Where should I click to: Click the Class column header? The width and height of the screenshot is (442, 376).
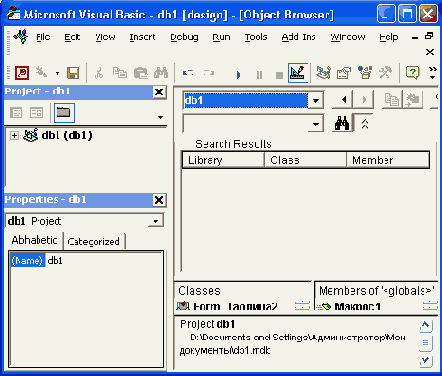coord(305,160)
